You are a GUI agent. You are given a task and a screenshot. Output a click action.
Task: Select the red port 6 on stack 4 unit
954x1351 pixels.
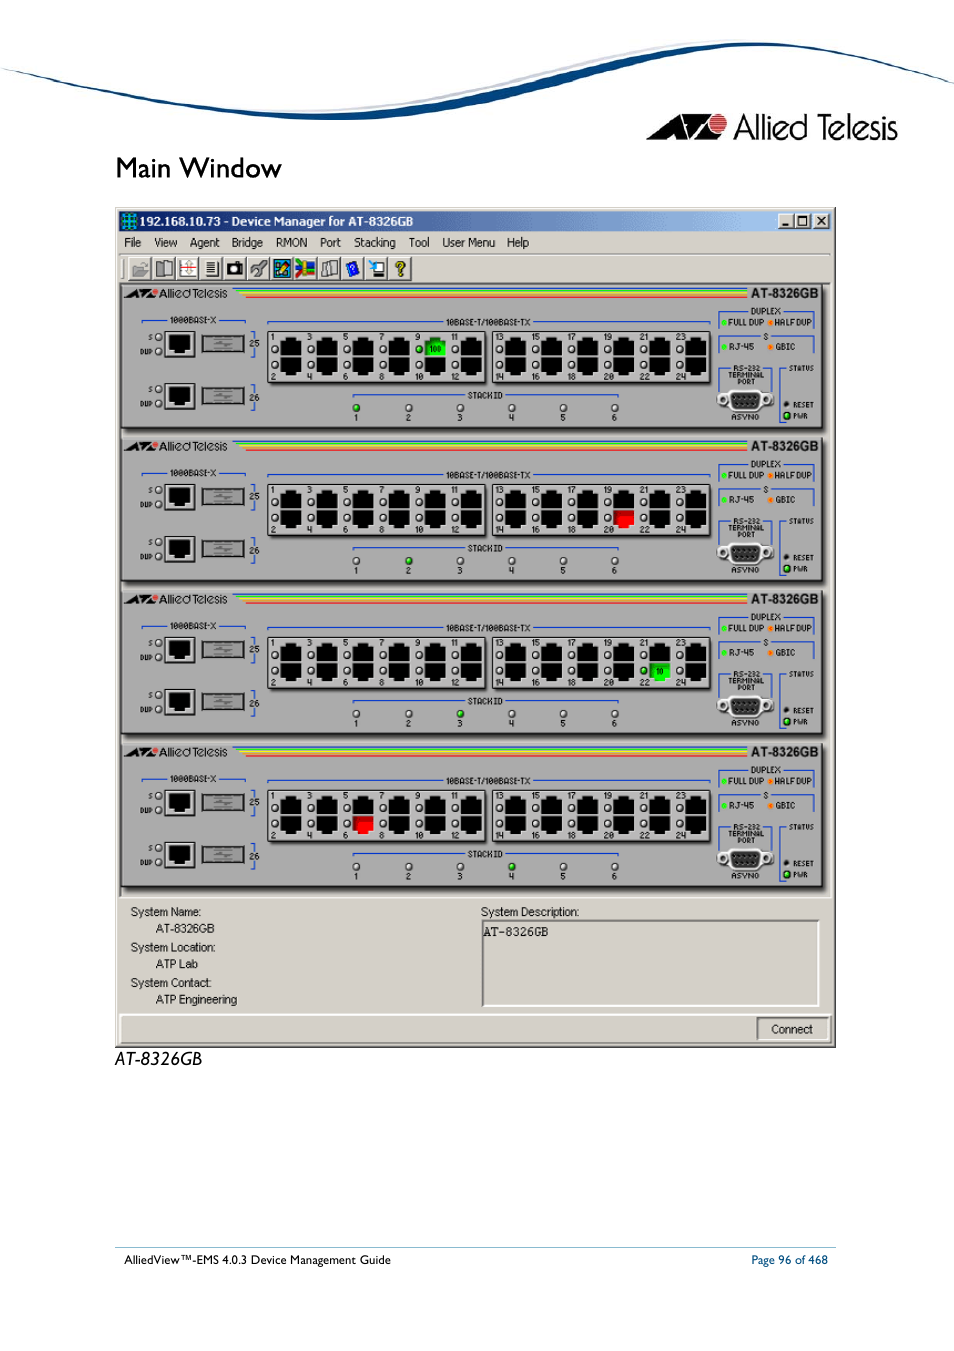[363, 825]
